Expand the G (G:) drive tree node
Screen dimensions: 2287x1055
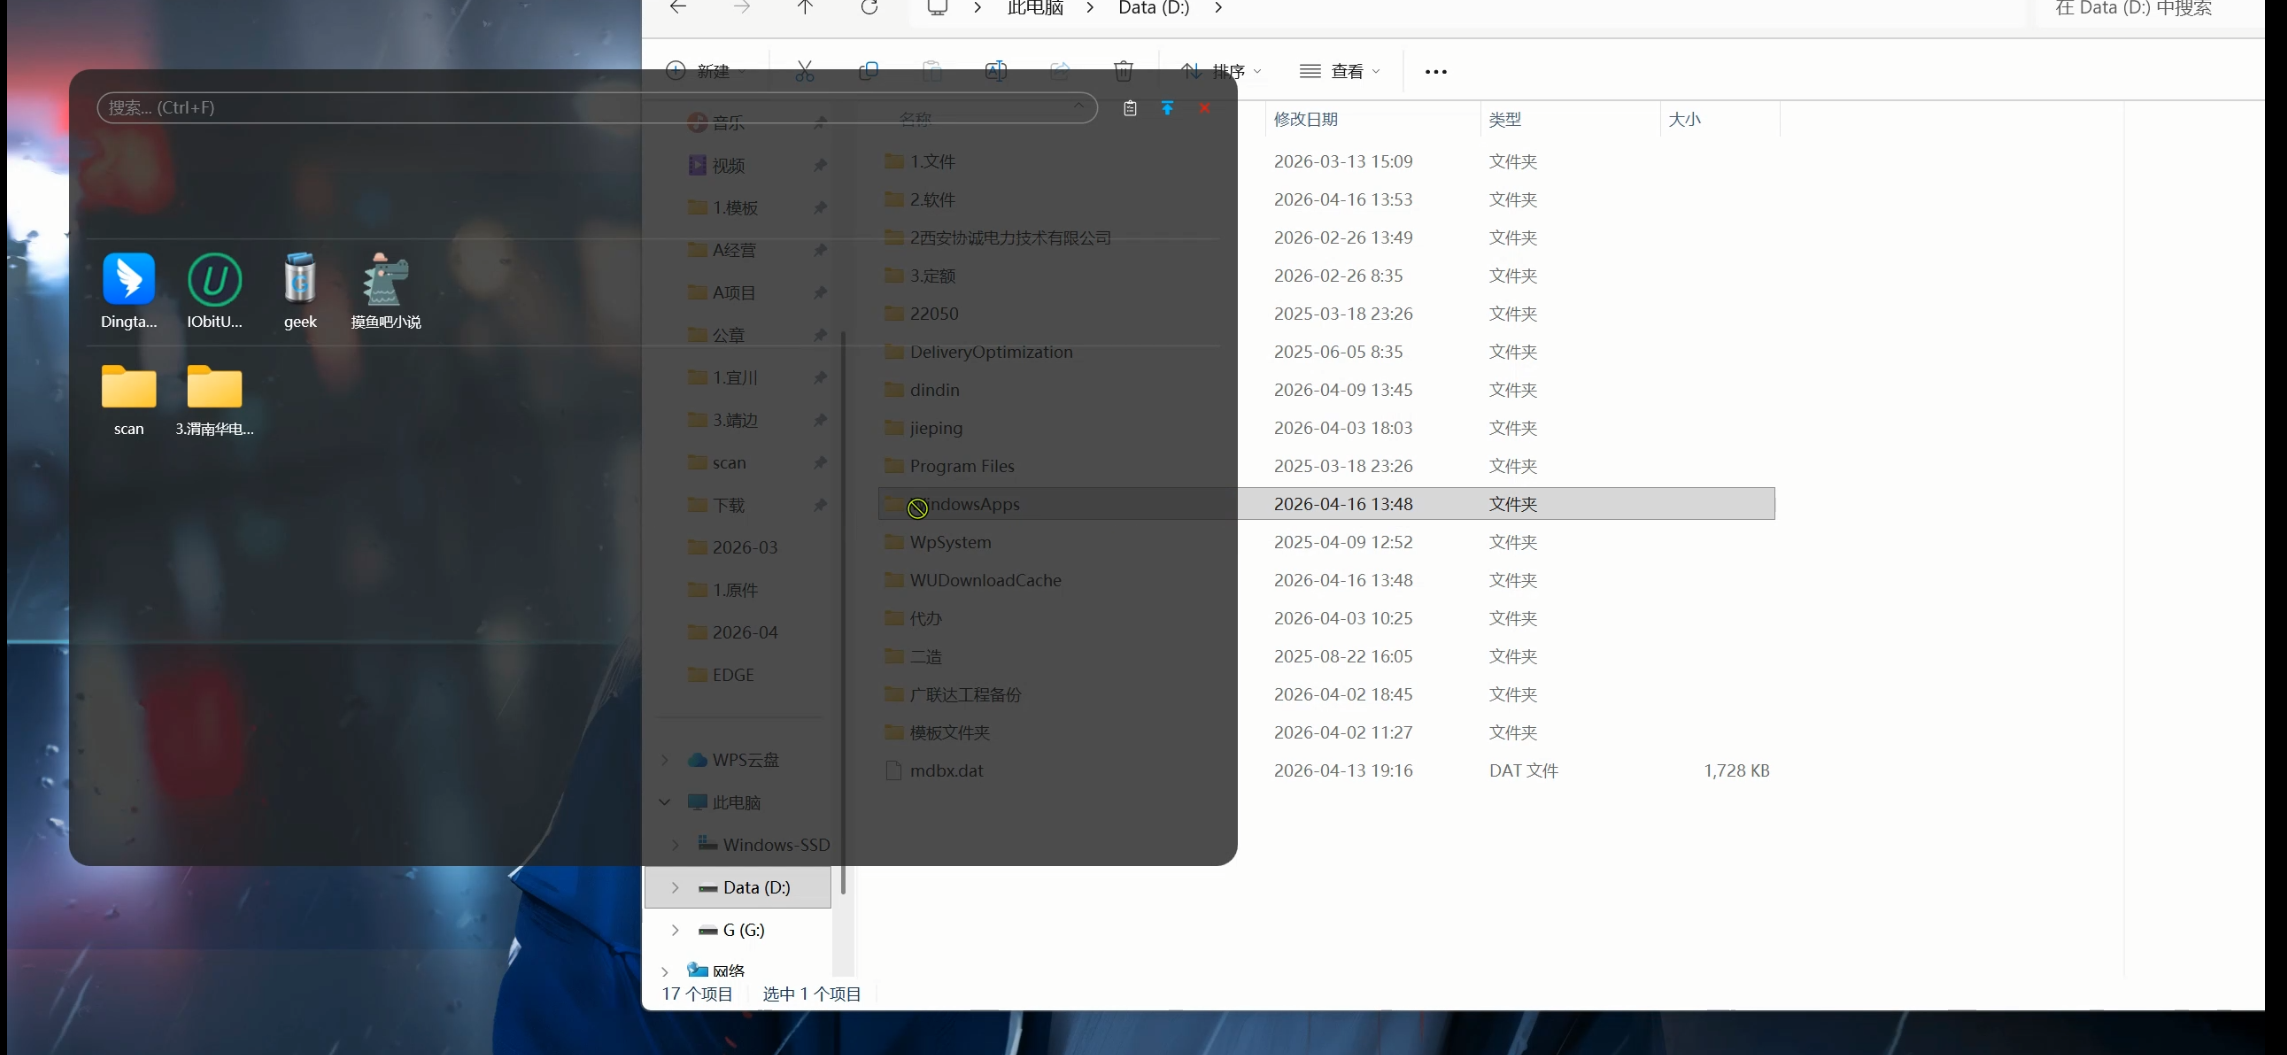click(x=675, y=930)
